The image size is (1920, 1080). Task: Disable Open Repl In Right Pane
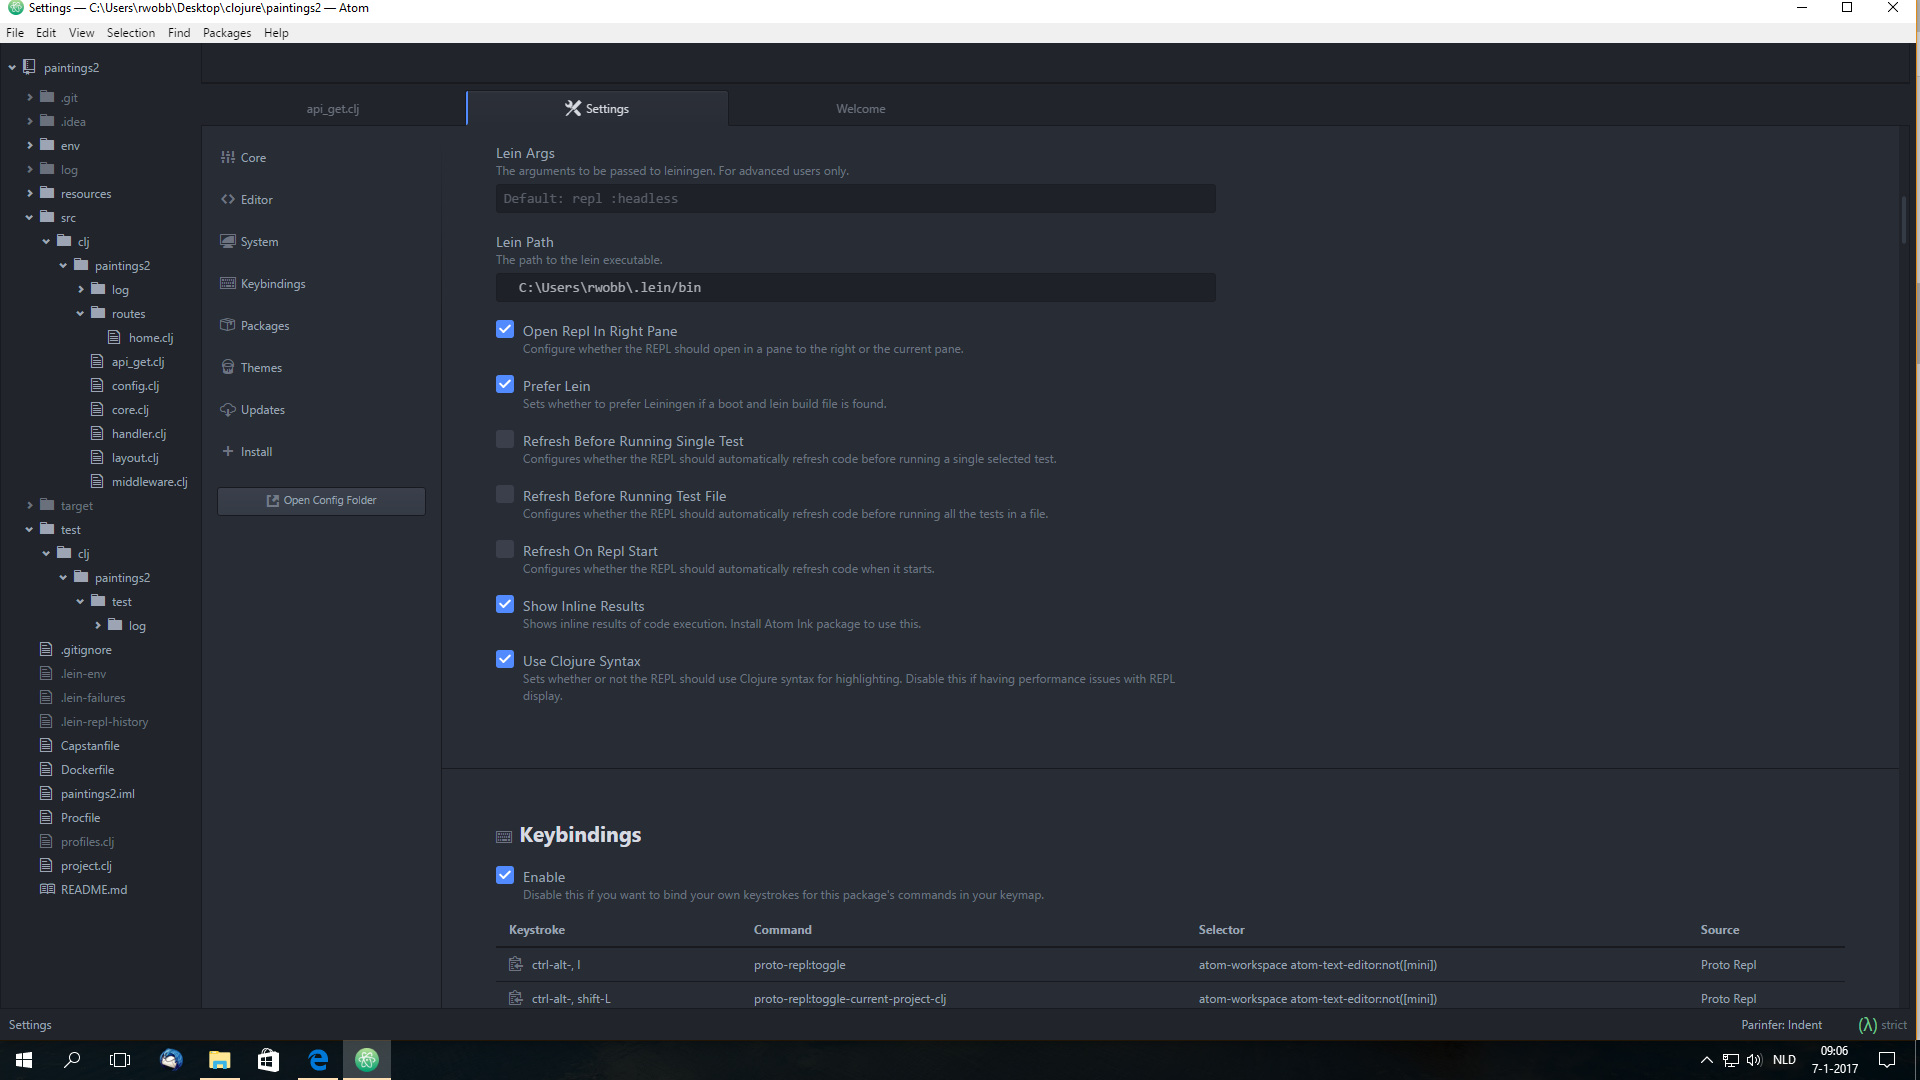point(505,329)
